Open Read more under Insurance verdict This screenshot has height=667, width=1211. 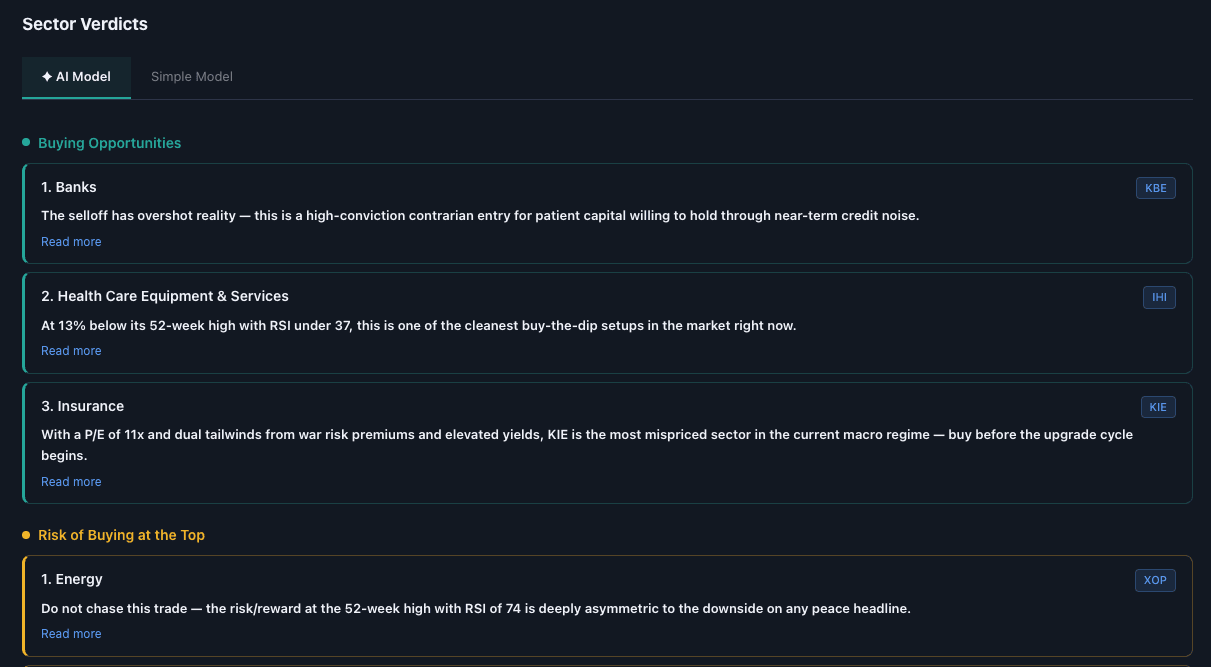tap(71, 481)
